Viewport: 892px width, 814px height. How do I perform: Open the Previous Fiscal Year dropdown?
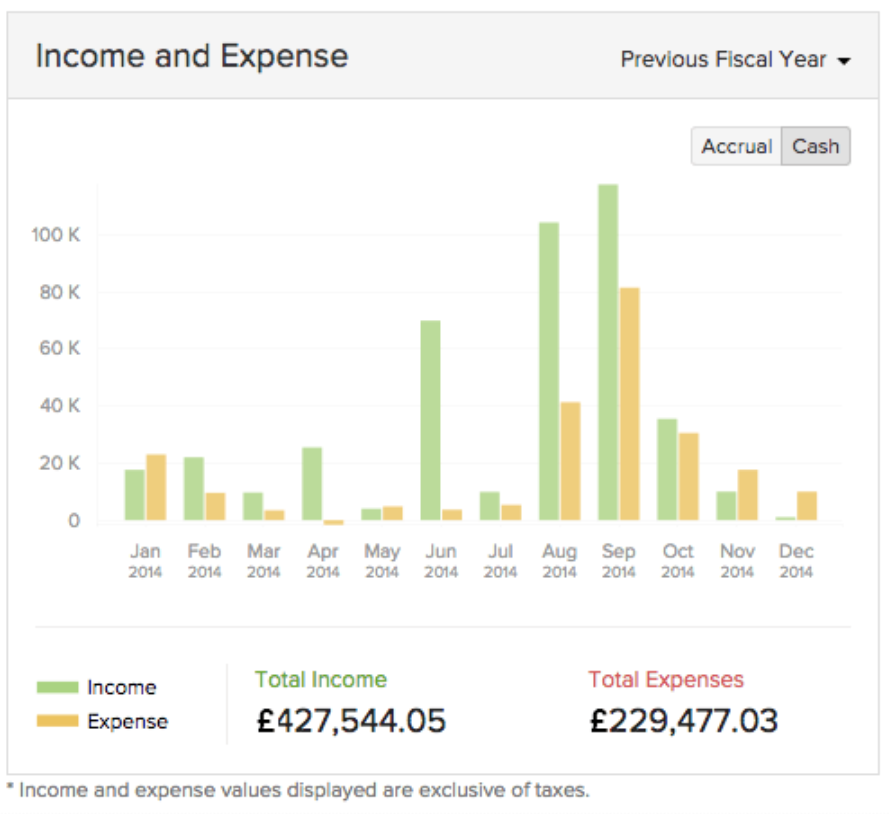735,60
